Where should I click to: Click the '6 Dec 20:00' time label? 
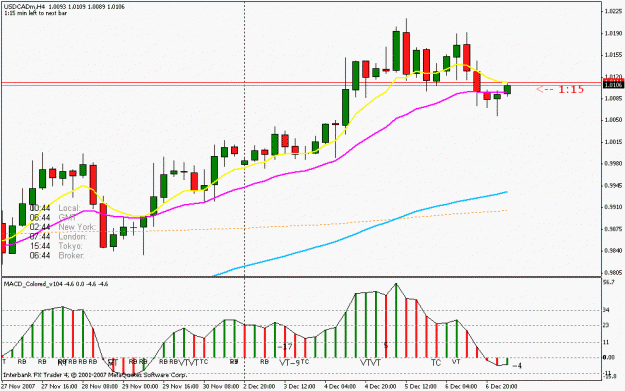point(502,387)
